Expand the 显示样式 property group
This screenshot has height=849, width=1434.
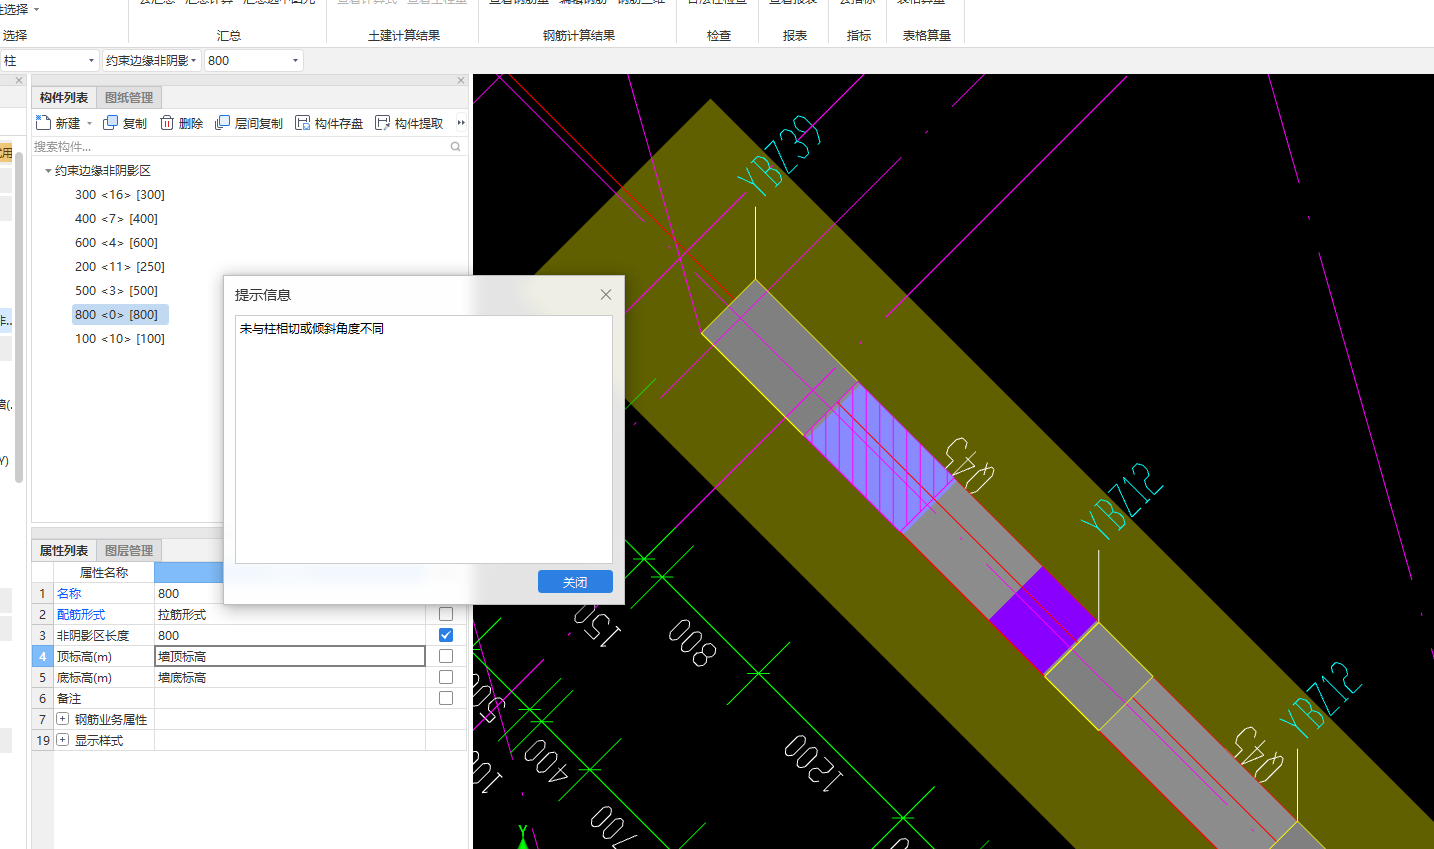click(63, 740)
